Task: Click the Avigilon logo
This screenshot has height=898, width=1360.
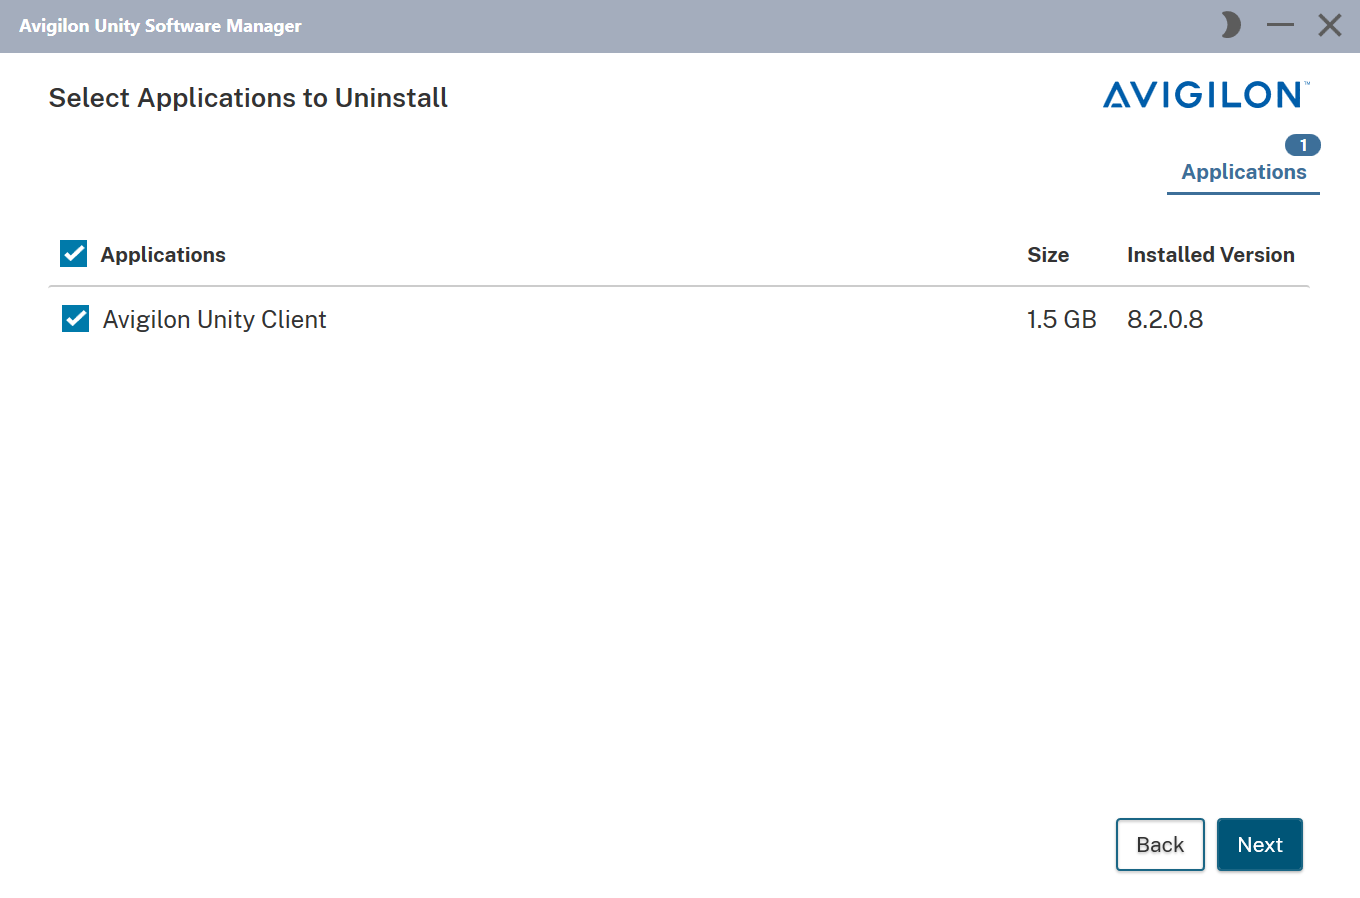Action: pos(1206,95)
